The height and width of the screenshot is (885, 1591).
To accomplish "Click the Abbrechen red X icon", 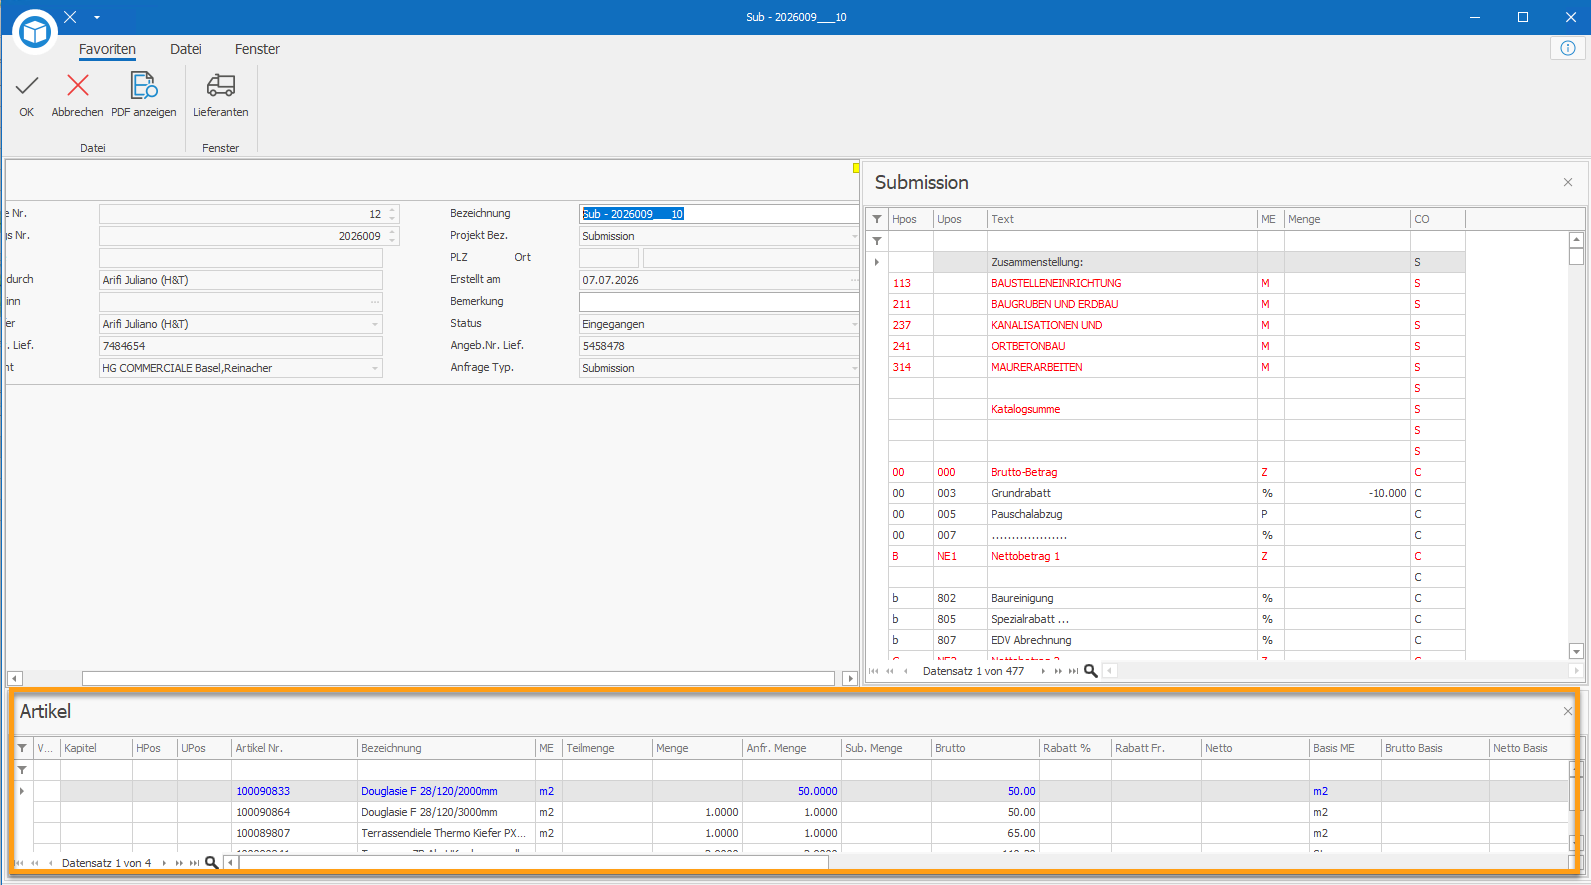I will pos(77,86).
